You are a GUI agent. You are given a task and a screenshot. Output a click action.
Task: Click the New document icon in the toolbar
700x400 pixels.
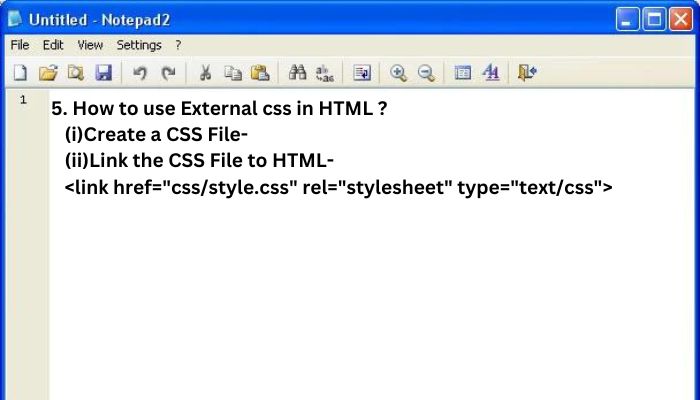(x=20, y=73)
